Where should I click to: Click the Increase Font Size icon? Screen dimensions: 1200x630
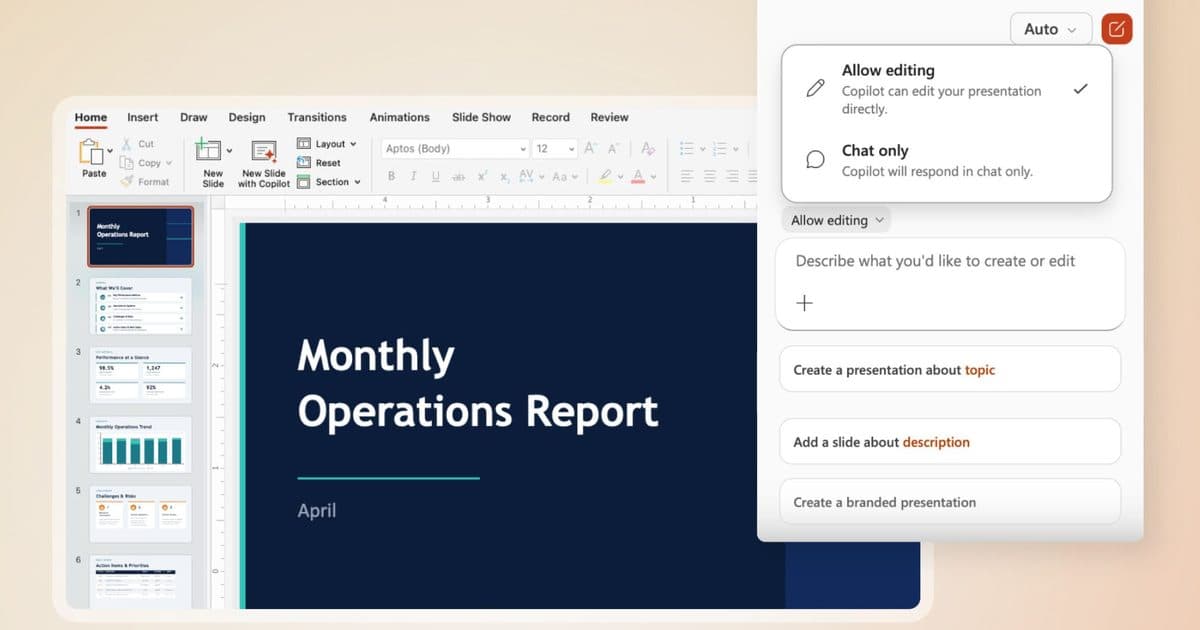[x=589, y=147]
